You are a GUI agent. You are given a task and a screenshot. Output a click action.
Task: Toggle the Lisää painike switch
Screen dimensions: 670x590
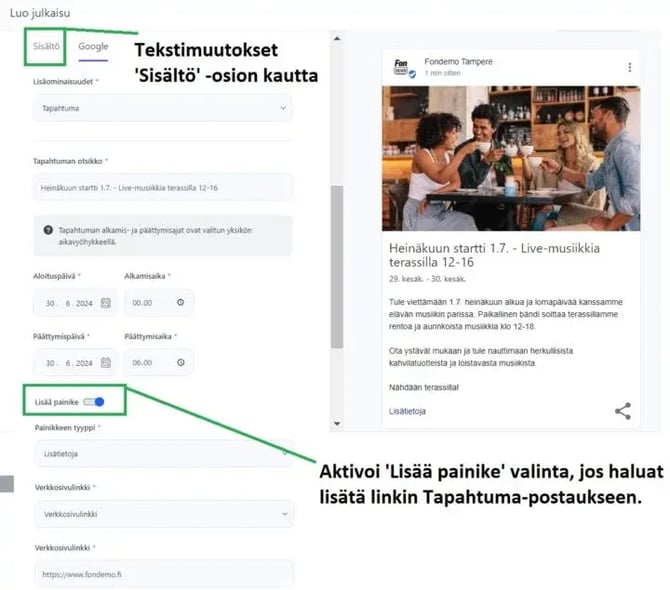click(x=94, y=402)
